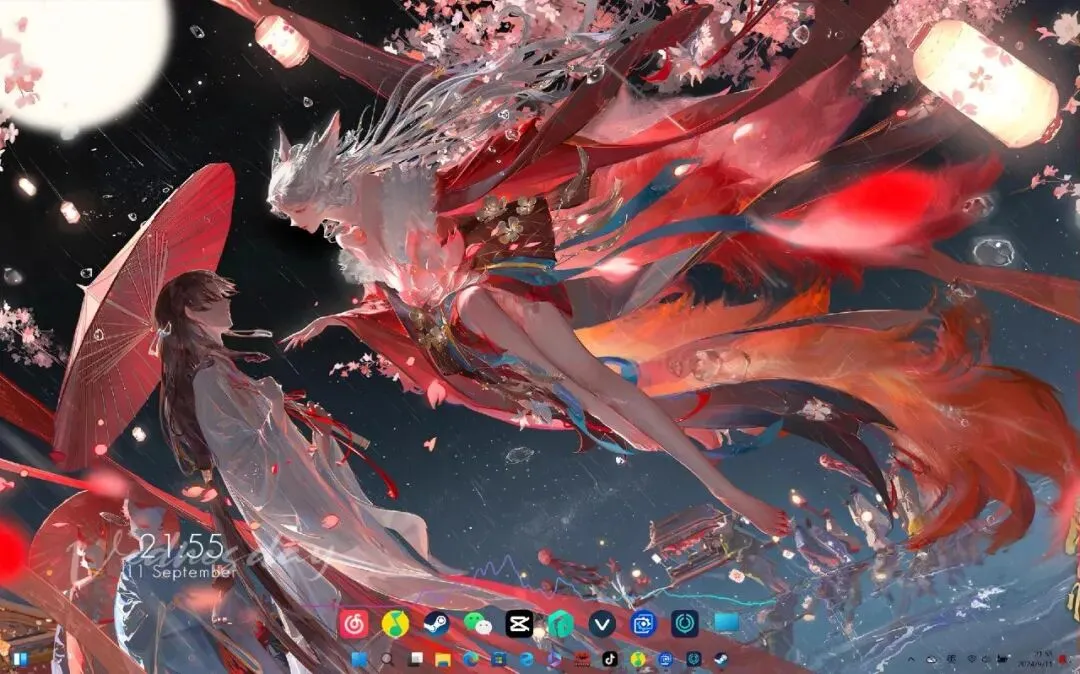Open NetEase Cloud Music from the dock

(354, 624)
